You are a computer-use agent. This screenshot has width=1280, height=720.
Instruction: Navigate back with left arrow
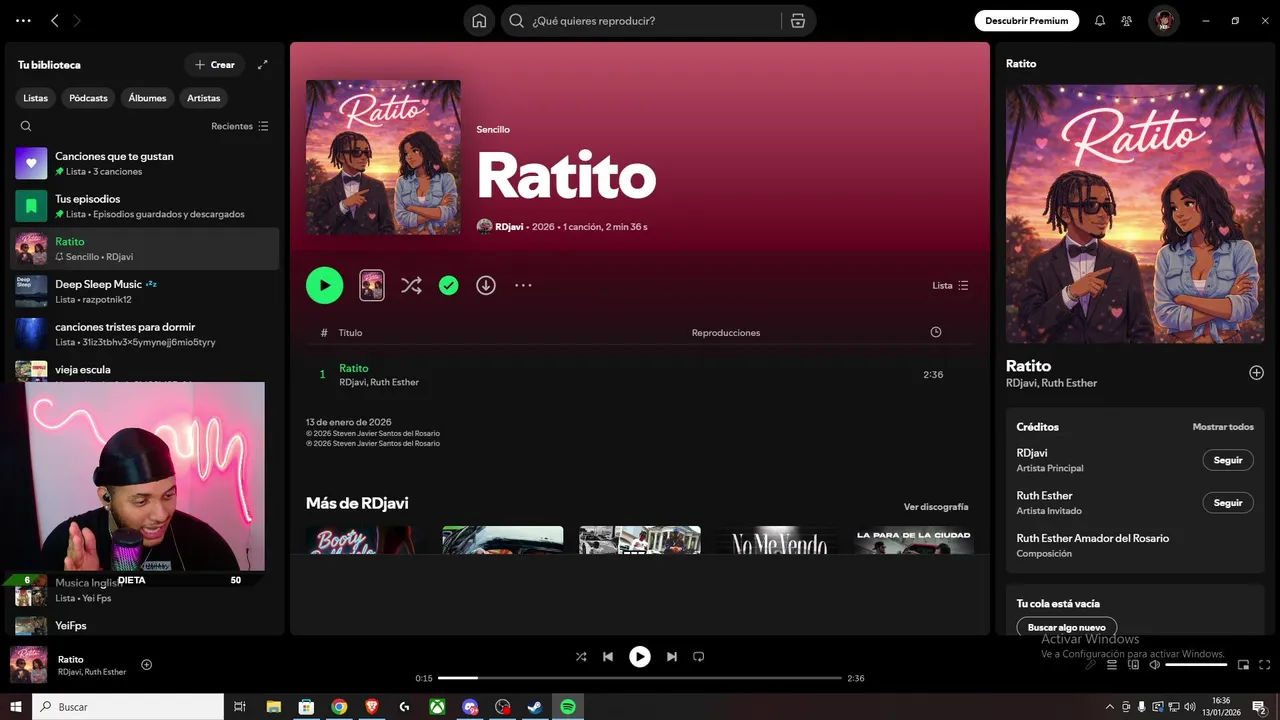[55, 20]
